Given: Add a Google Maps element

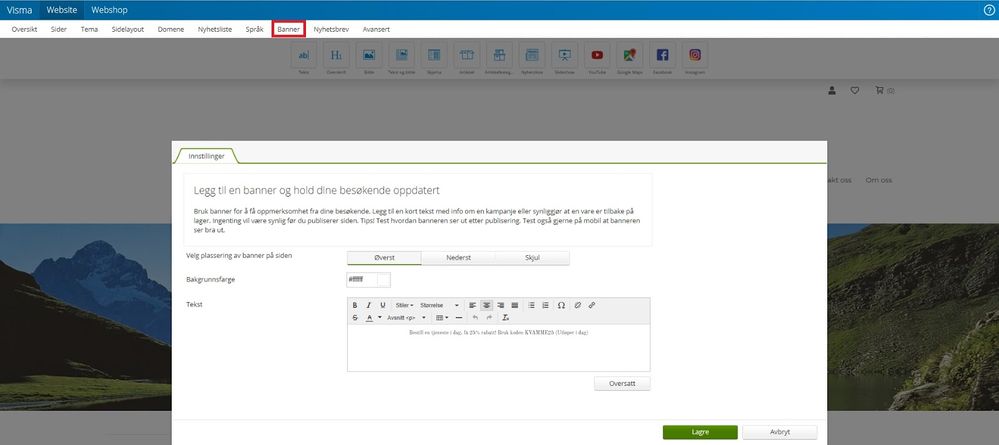Looking at the screenshot, I should point(629,55).
